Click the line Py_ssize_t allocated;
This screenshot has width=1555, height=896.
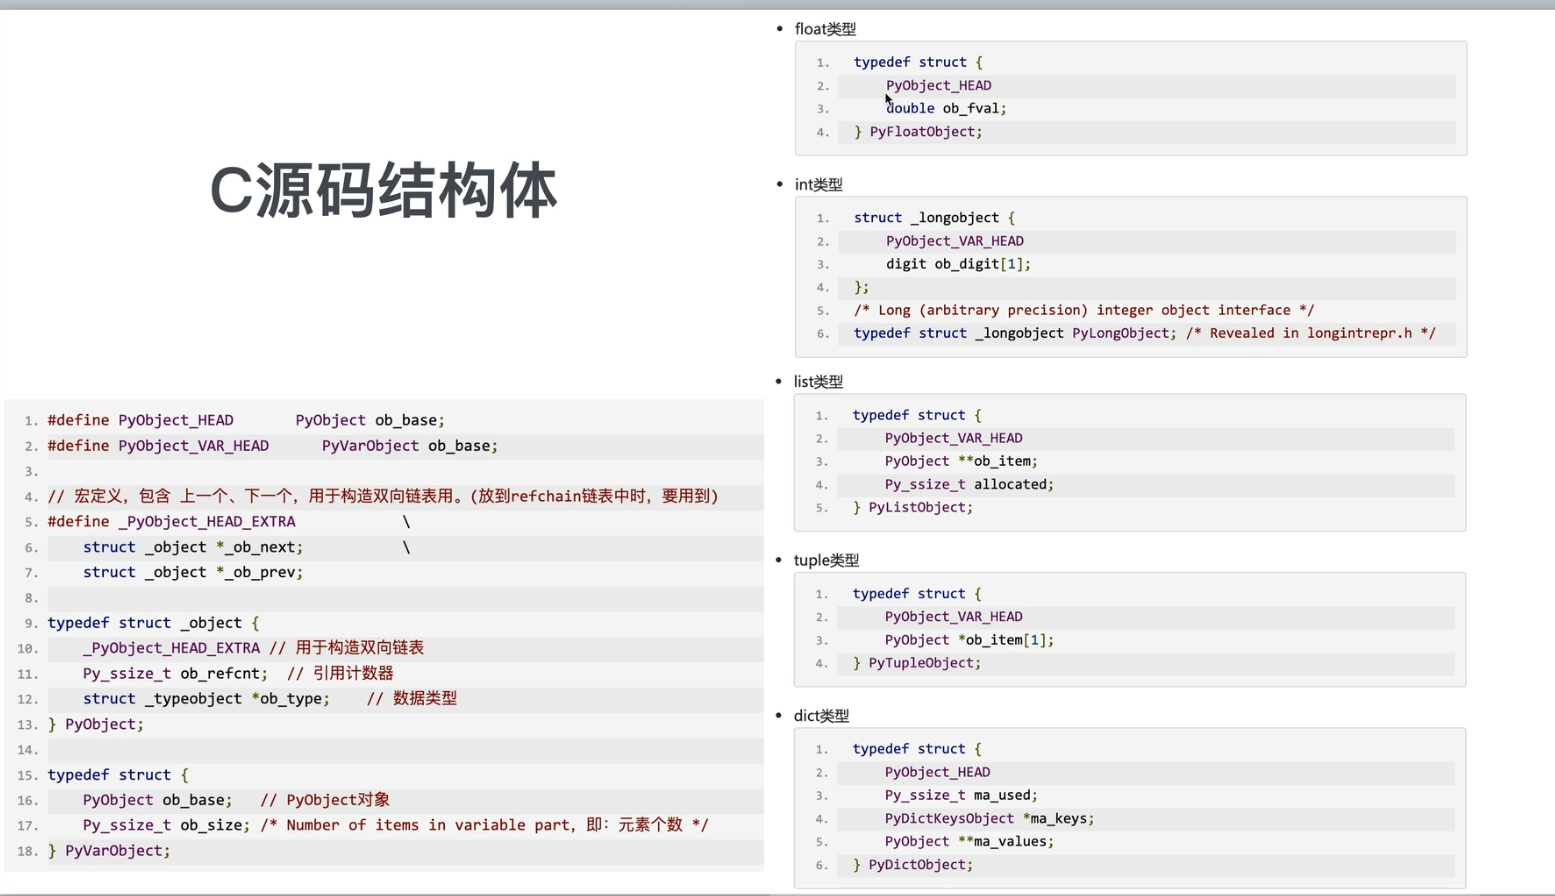coord(969,484)
